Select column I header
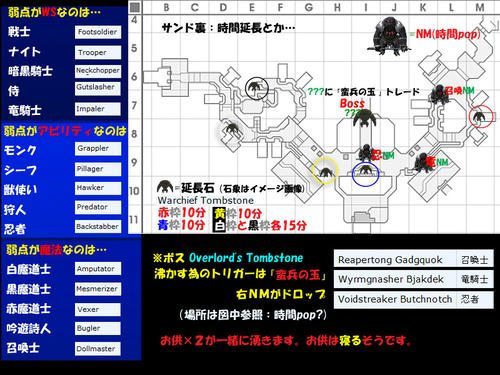 366,7
